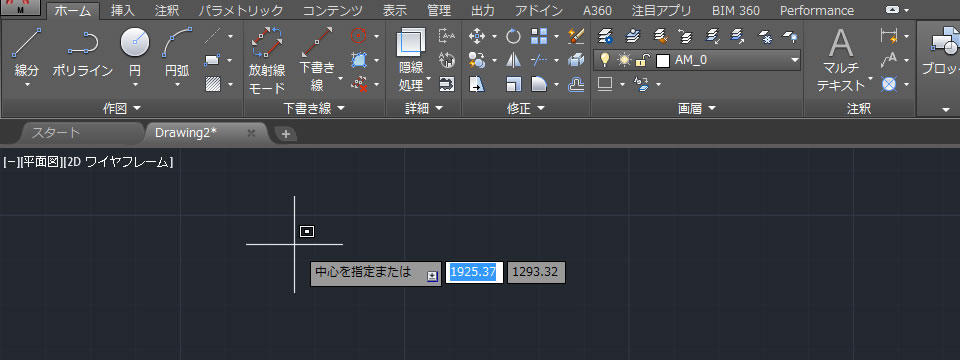Click the AM_0 layer white color swatch

(662, 60)
